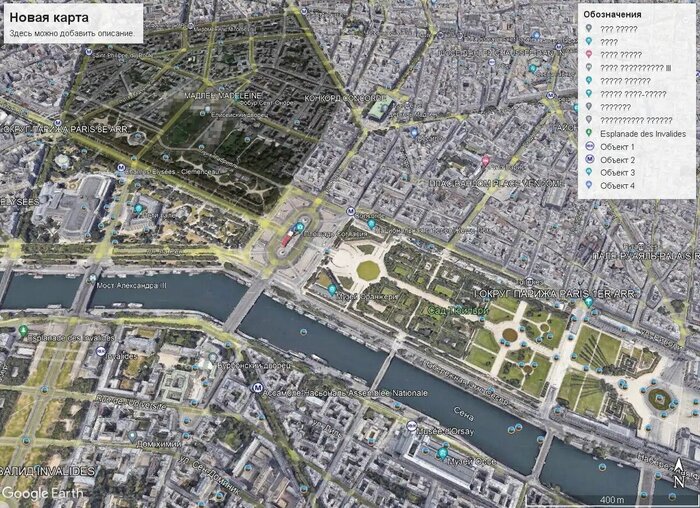Click the Google Earth logo
The width and height of the screenshot is (700, 508).
41,493
